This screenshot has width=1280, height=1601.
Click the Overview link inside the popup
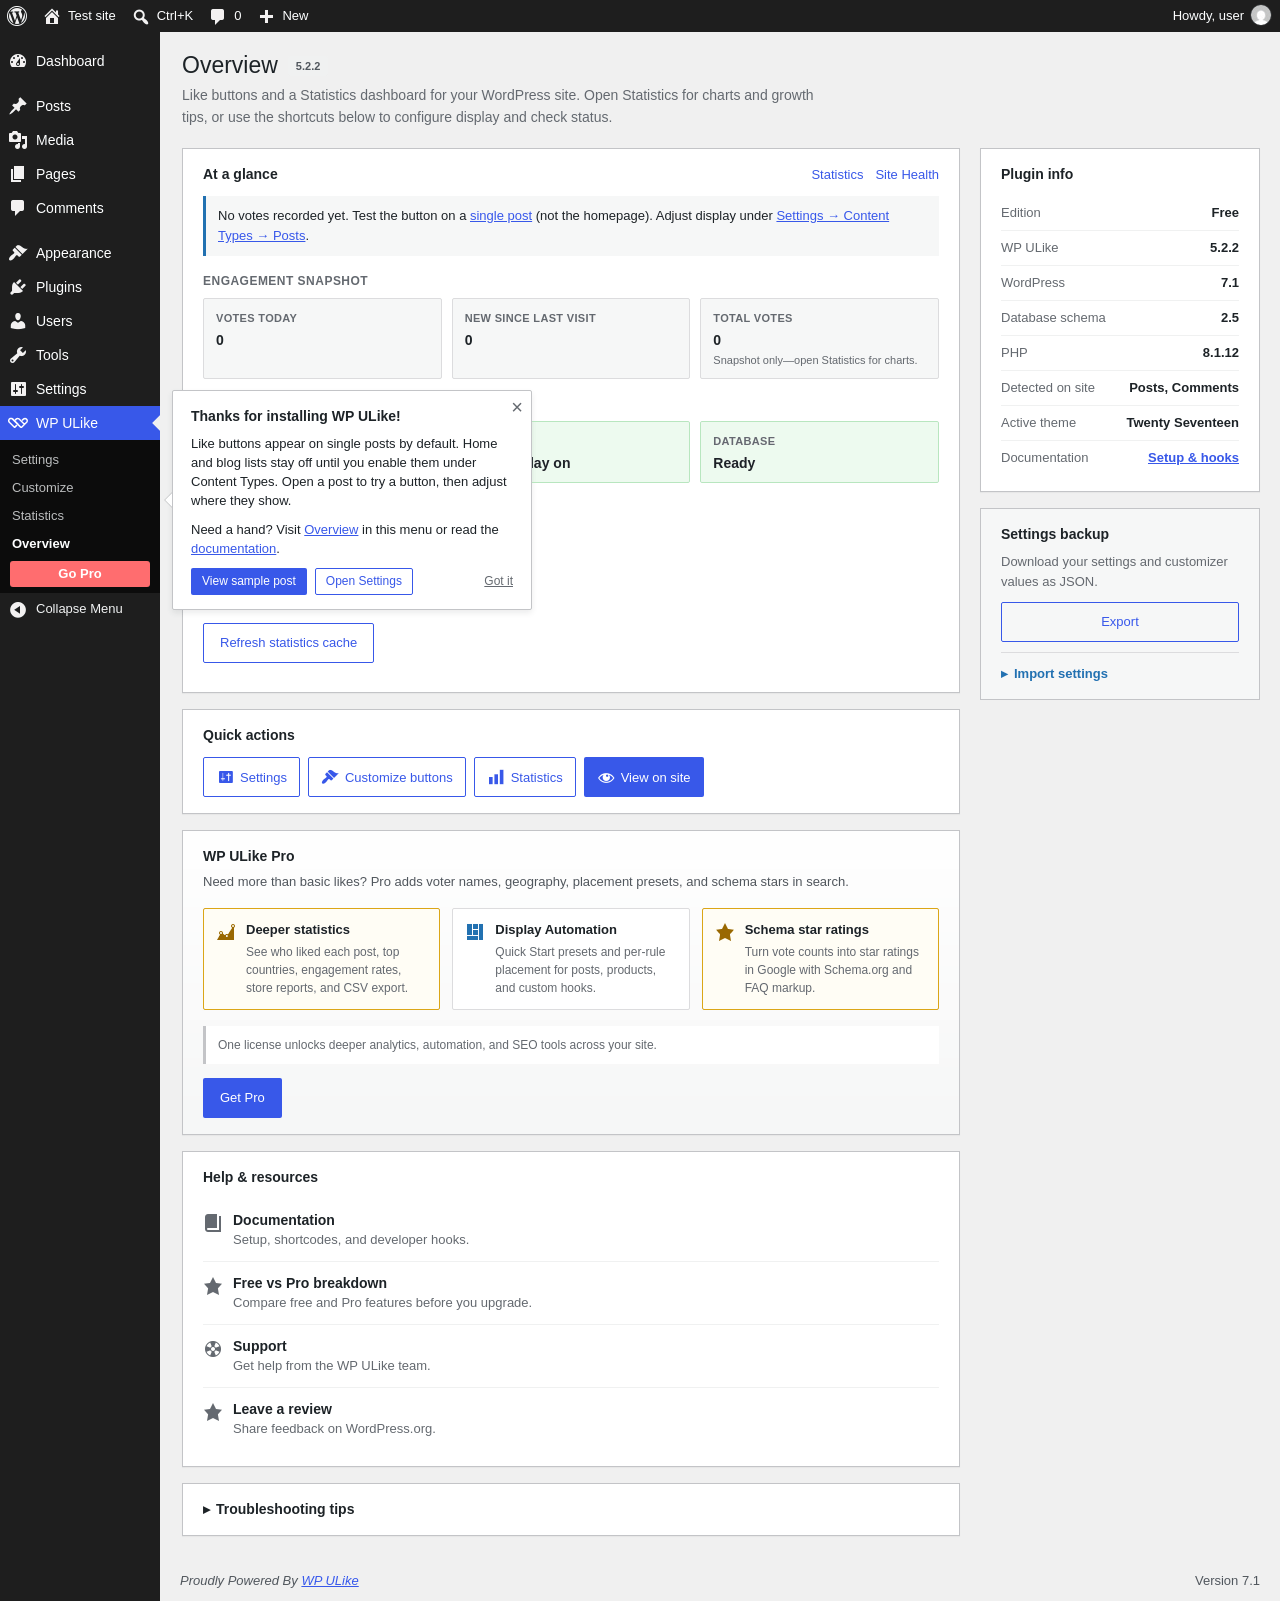click(331, 530)
